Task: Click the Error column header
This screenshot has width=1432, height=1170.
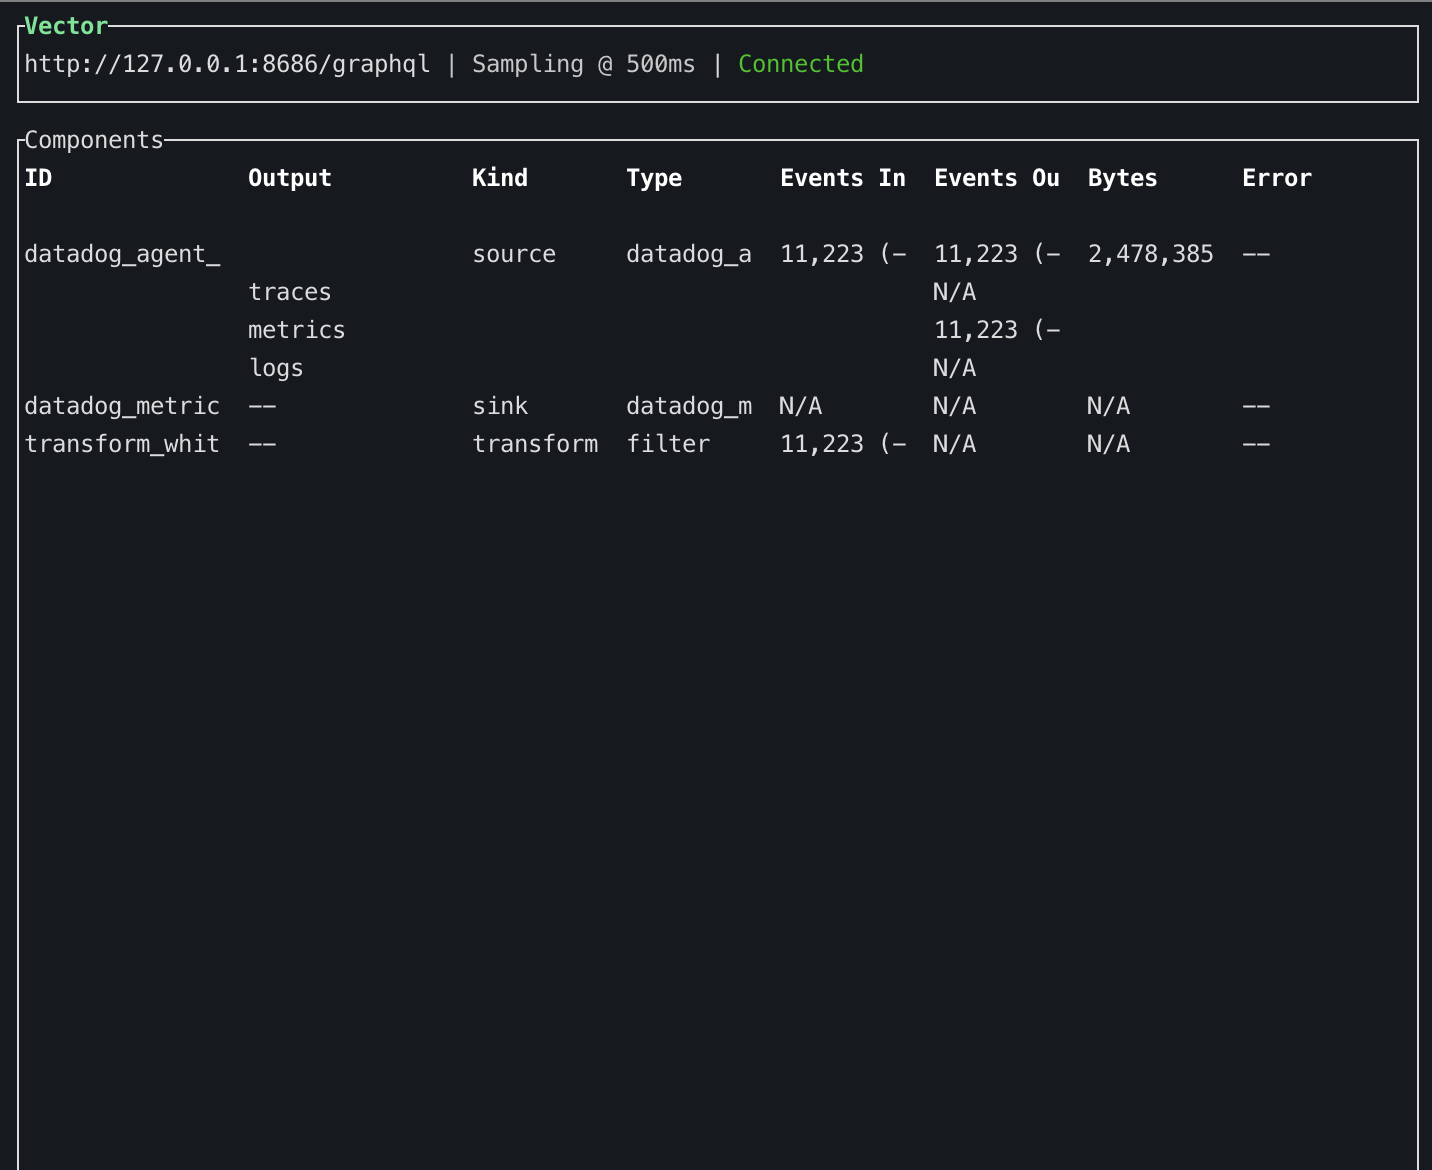Action: point(1277,178)
